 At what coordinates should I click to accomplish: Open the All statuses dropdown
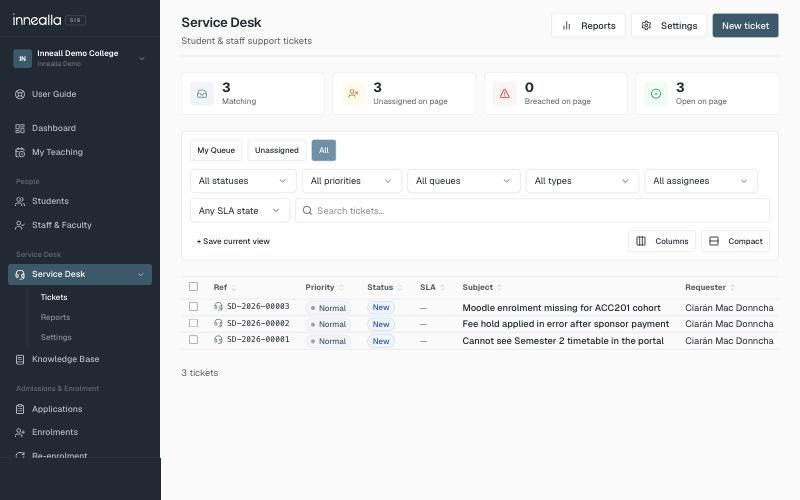pyautogui.click(x=243, y=181)
